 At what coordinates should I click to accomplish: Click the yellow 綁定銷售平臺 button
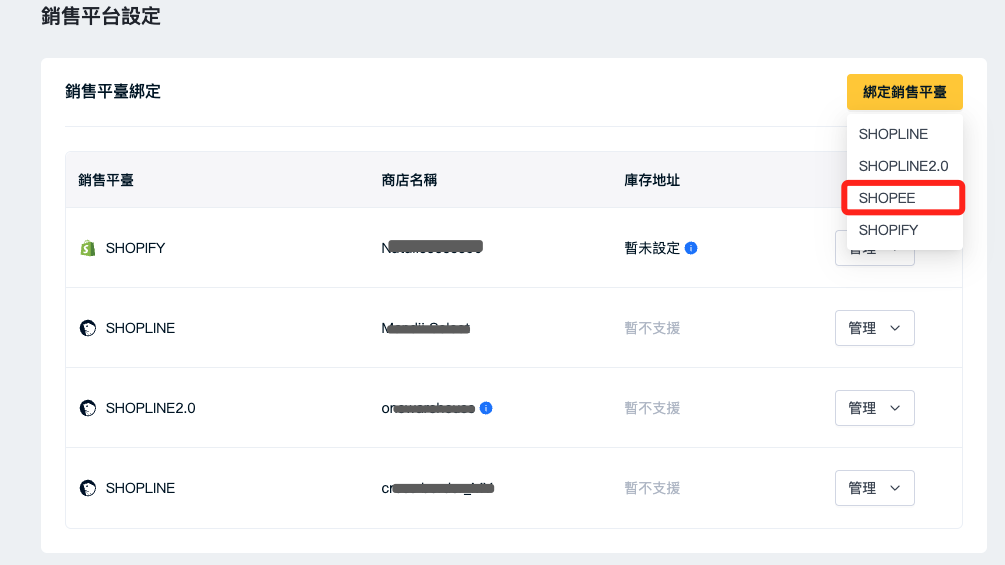pyautogui.click(x=904, y=92)
